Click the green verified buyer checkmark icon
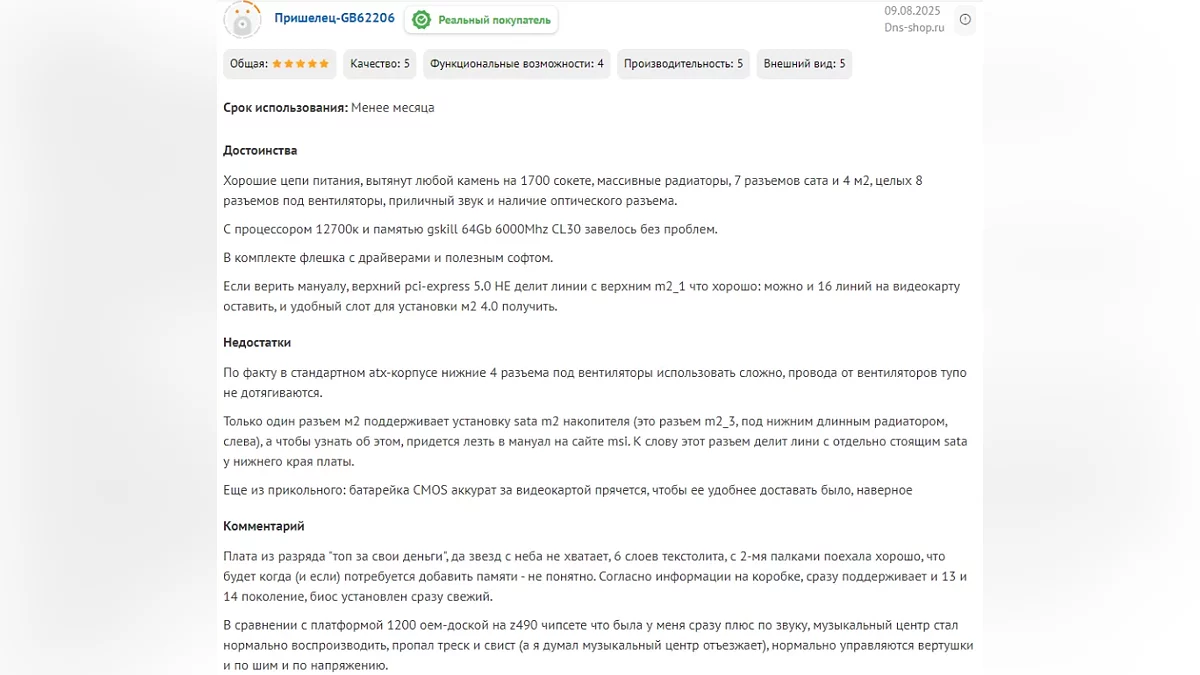This screenshot has height=675, width=1200. pyautogui.click(x=422, y=20)
